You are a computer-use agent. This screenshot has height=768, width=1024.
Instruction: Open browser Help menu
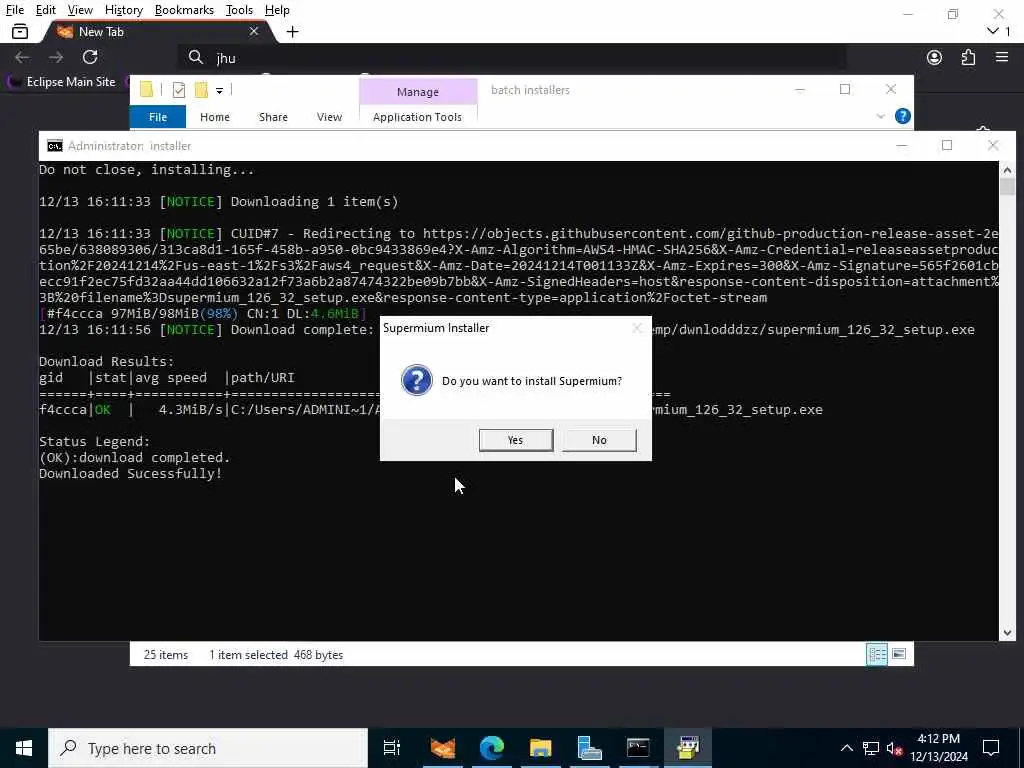tap(277, 10)
